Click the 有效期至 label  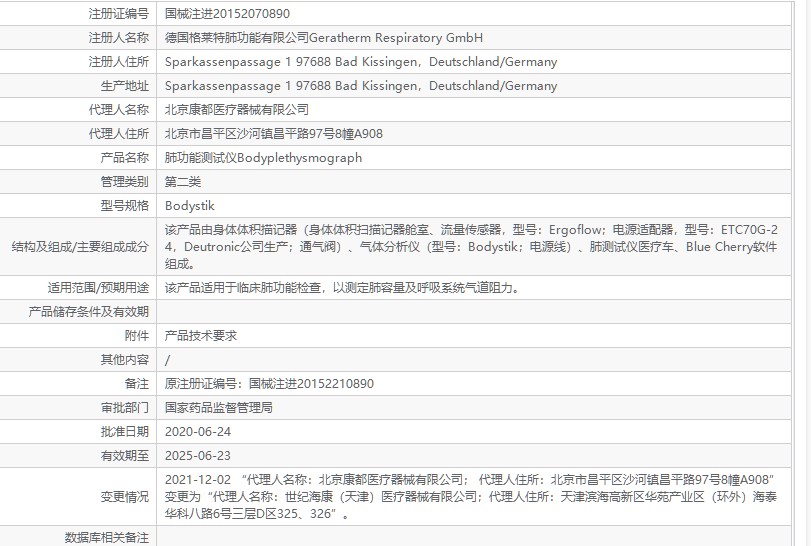click(x=125, y=456)
